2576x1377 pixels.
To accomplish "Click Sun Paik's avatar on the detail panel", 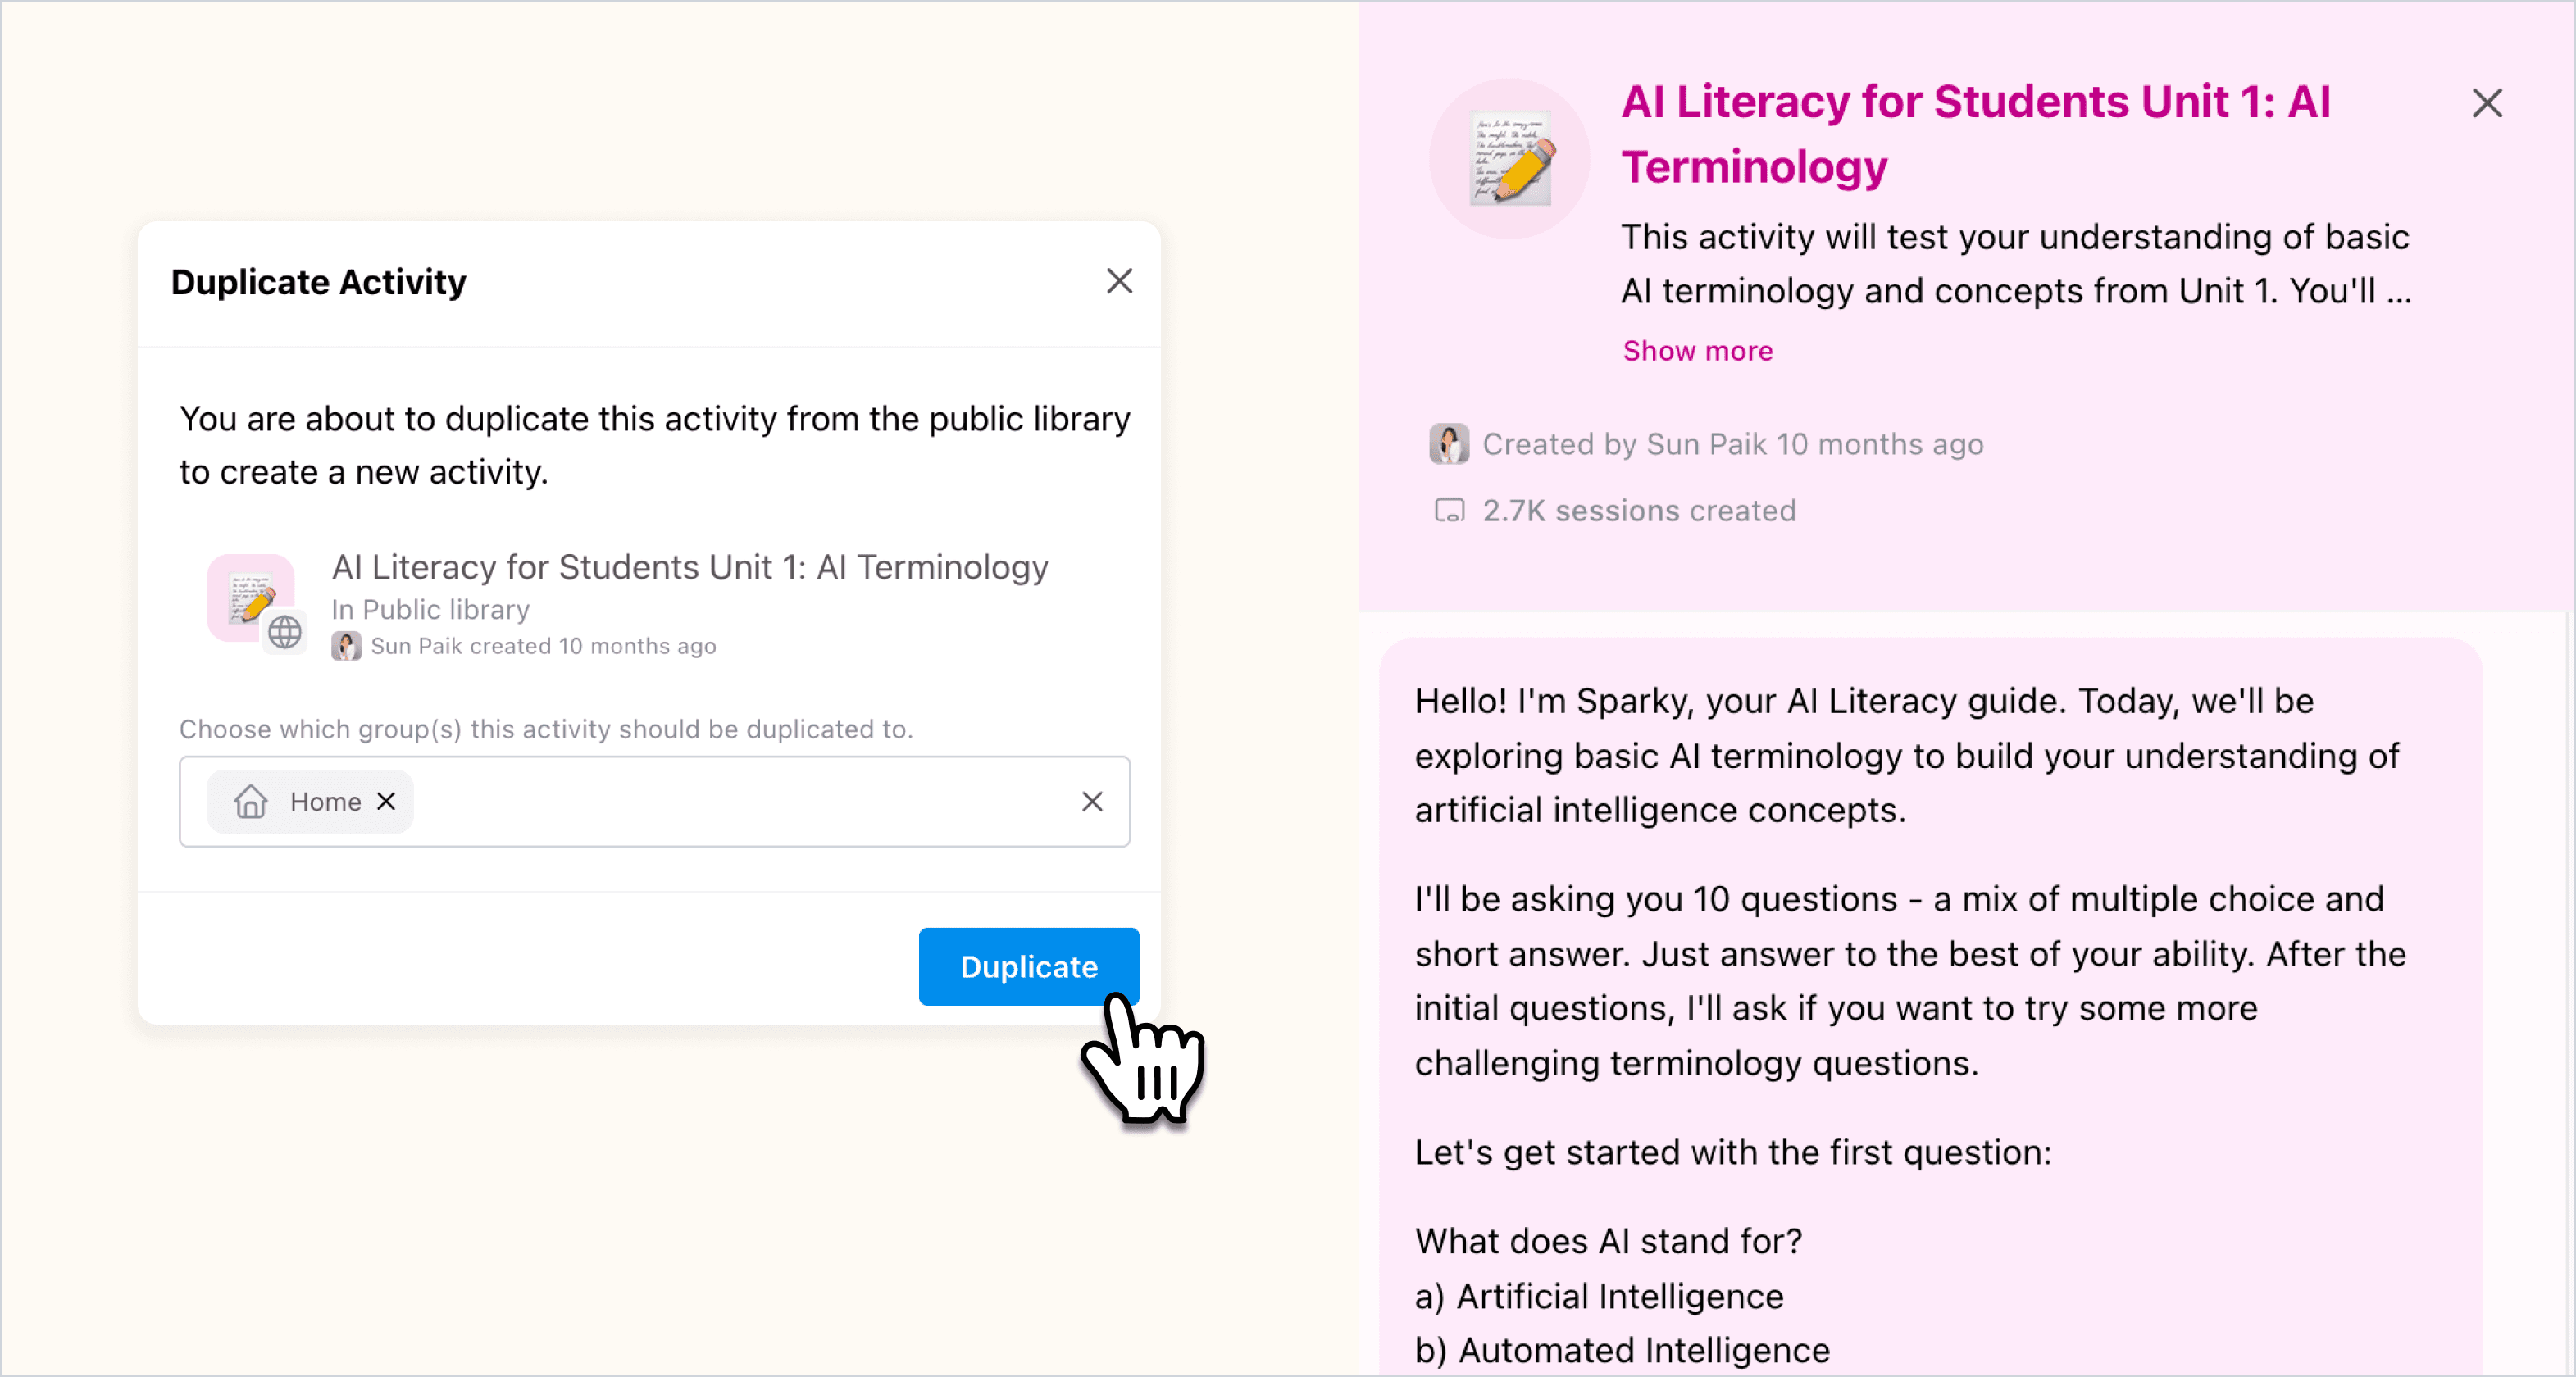I will (1450, 444).
